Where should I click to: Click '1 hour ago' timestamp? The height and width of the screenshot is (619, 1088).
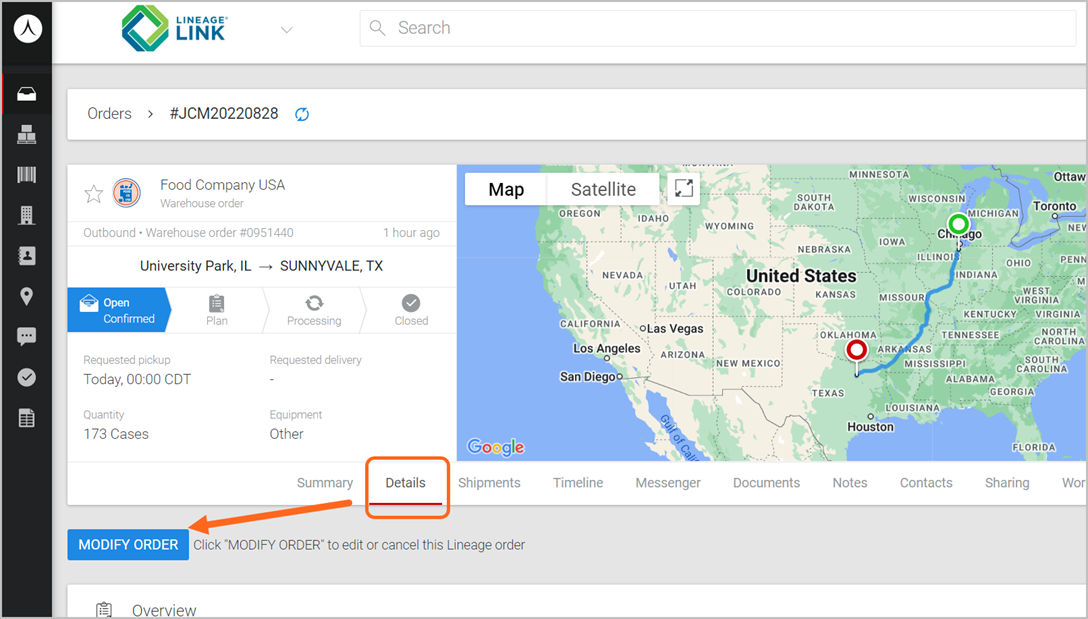(x=411, y=233)
